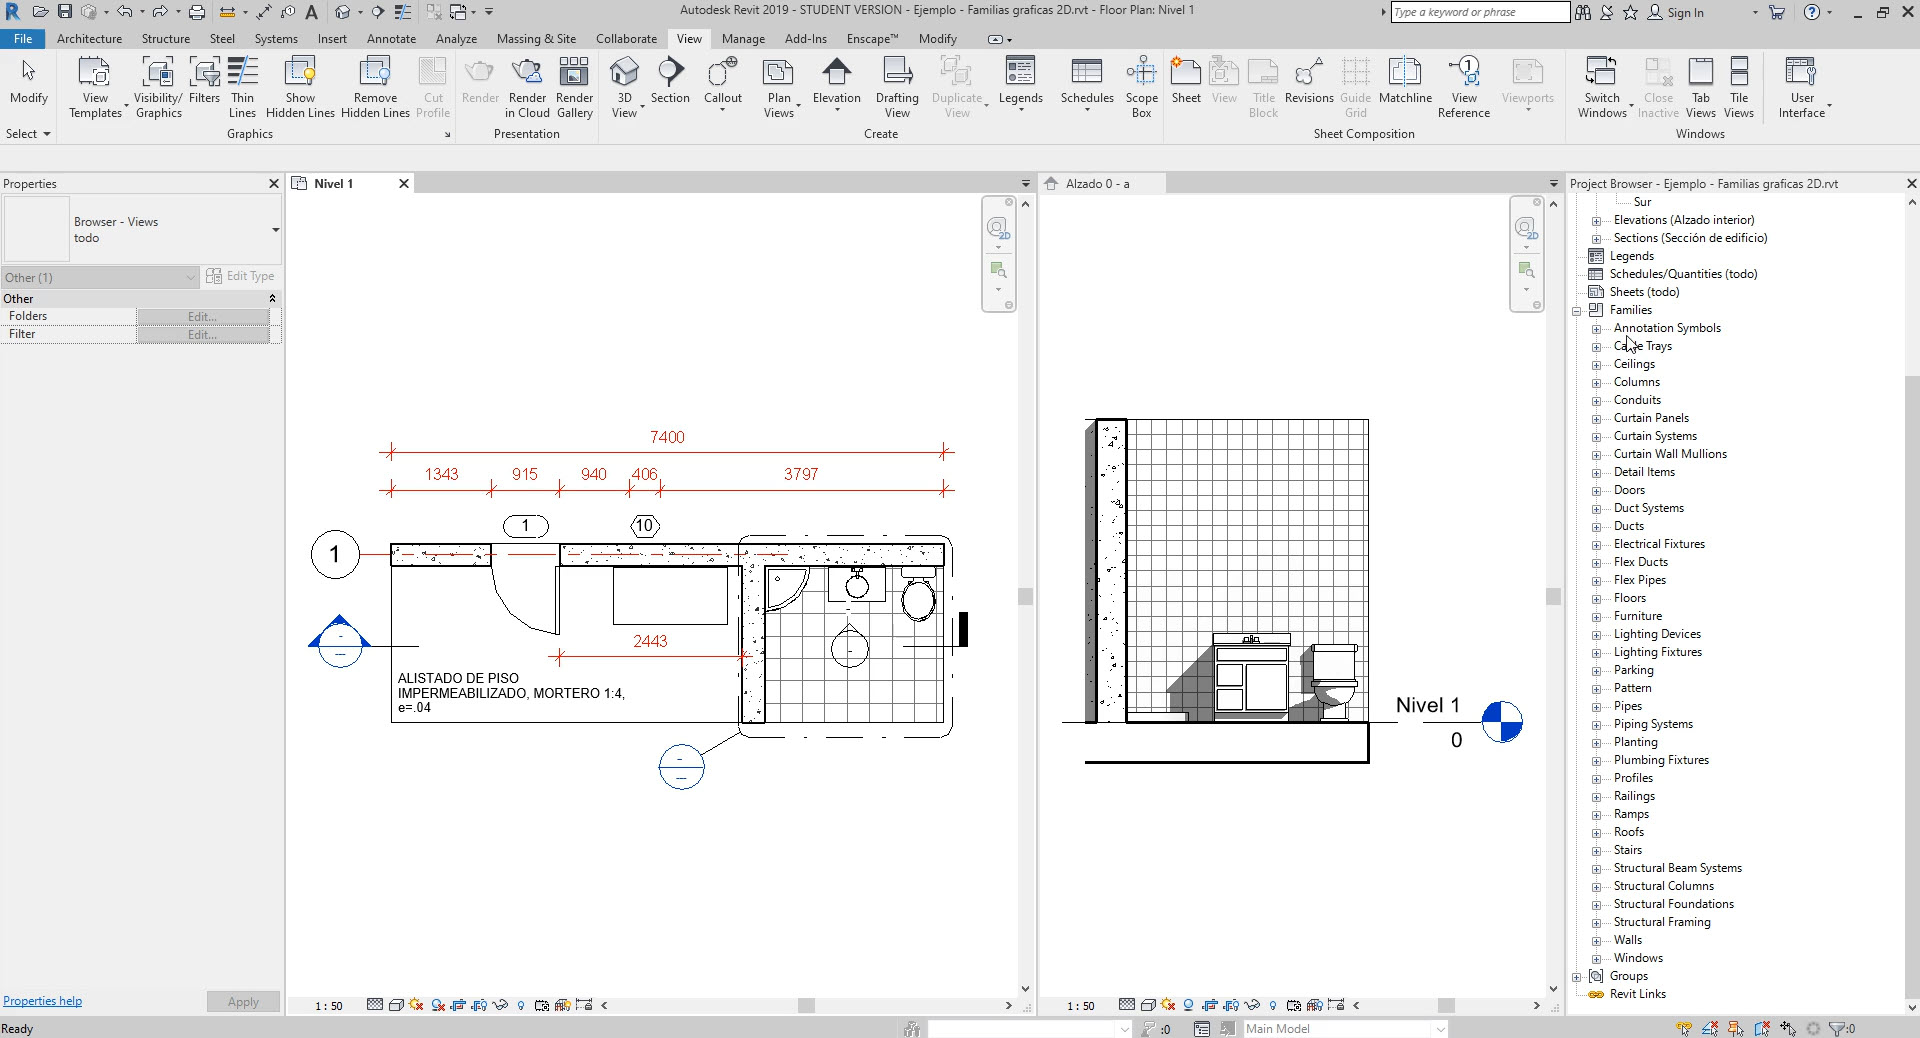Viewport: 1920px width, 1038px height.
Task: Select Revit Links in Project Browser
Action: coord(1637,994)
